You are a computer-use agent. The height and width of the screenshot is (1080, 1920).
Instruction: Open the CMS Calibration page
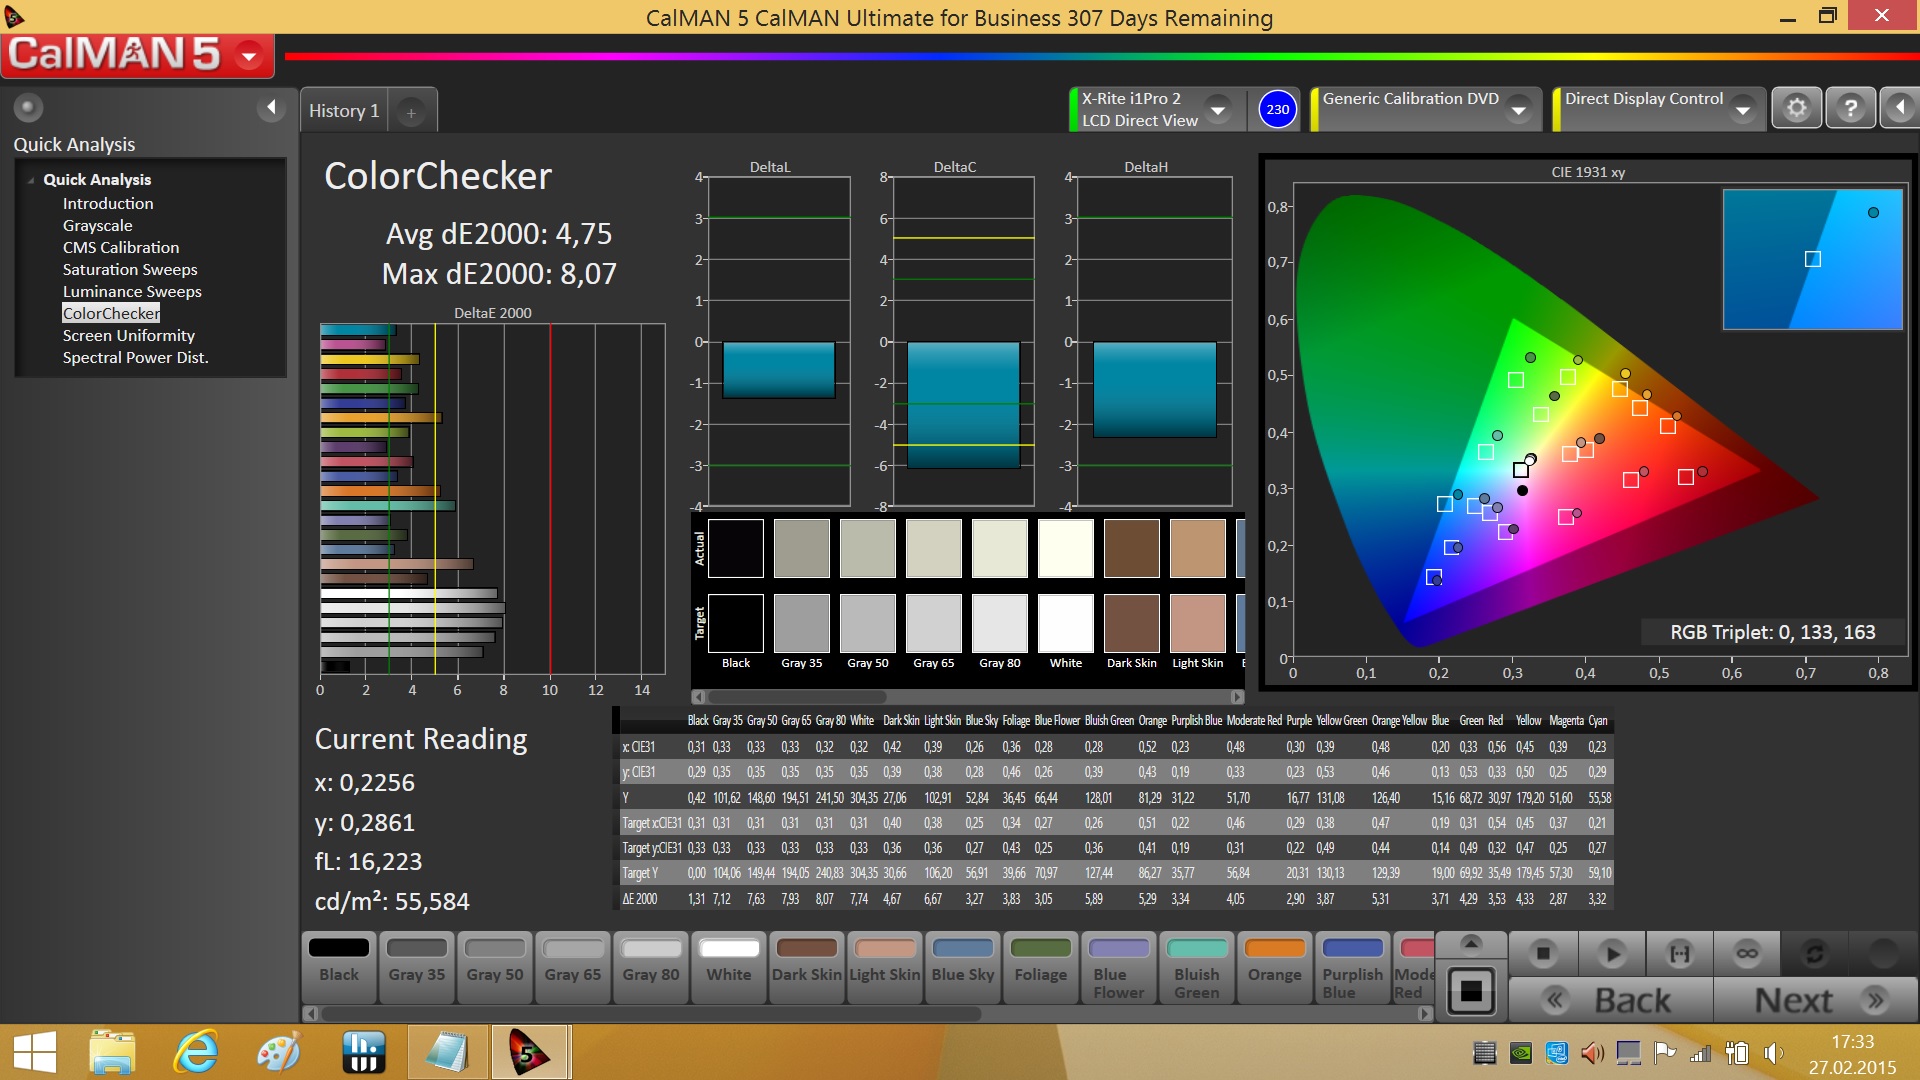[x=121, y=247]
